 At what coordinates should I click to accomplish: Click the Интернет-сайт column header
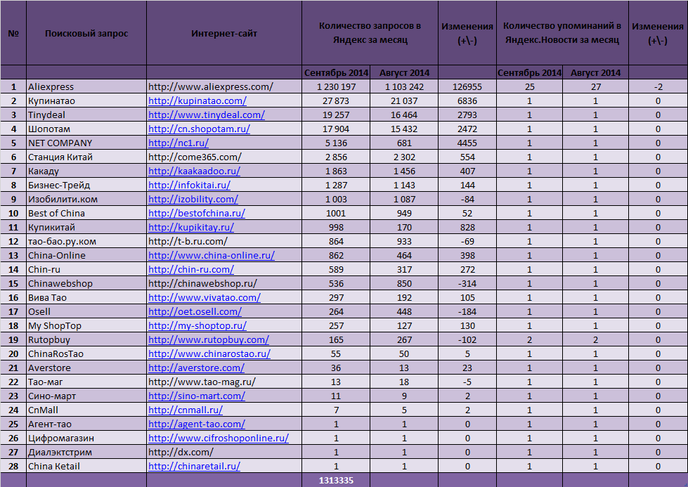tap(224, 33)
